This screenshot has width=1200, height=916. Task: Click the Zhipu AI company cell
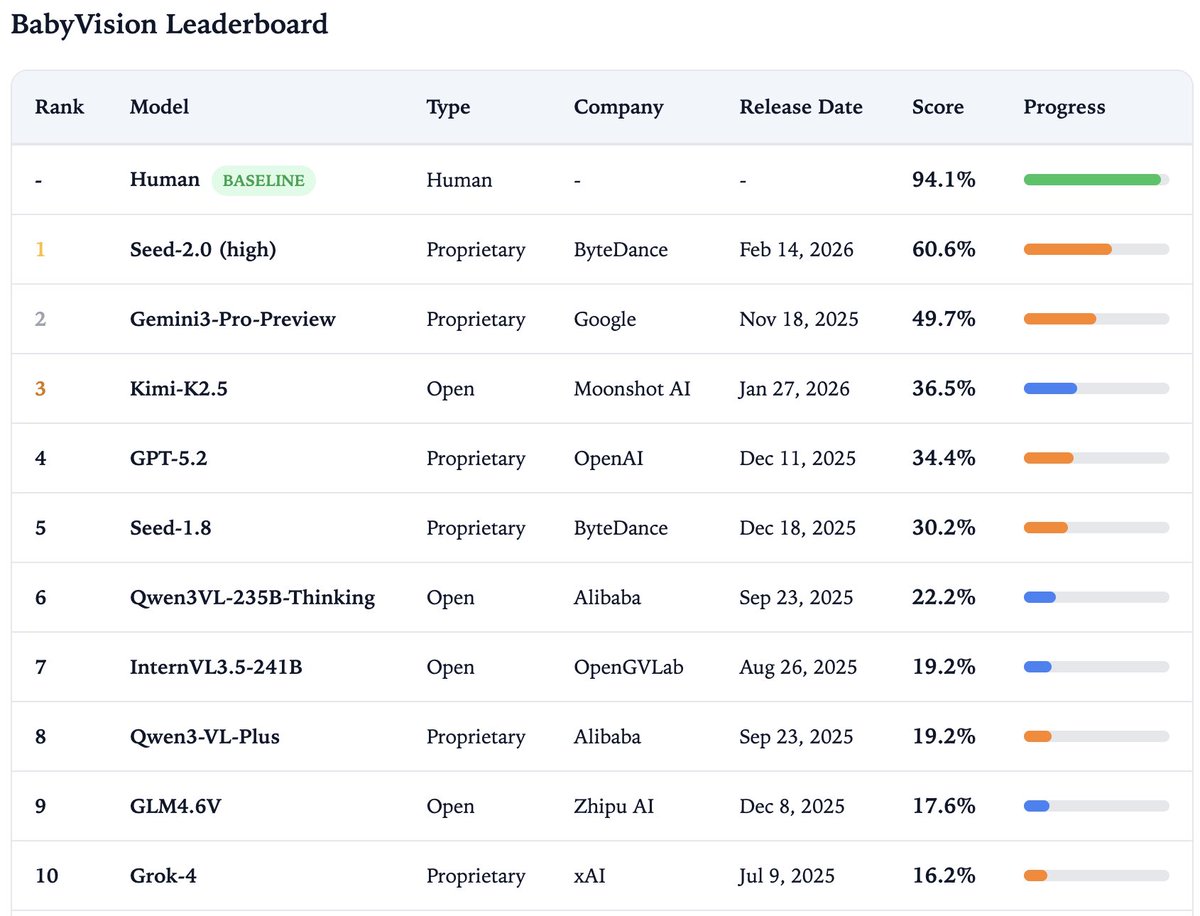(x=614, y=806)
